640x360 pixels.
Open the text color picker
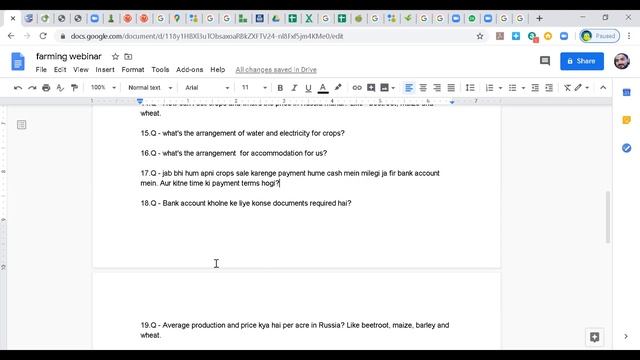(x=323, y=88)
